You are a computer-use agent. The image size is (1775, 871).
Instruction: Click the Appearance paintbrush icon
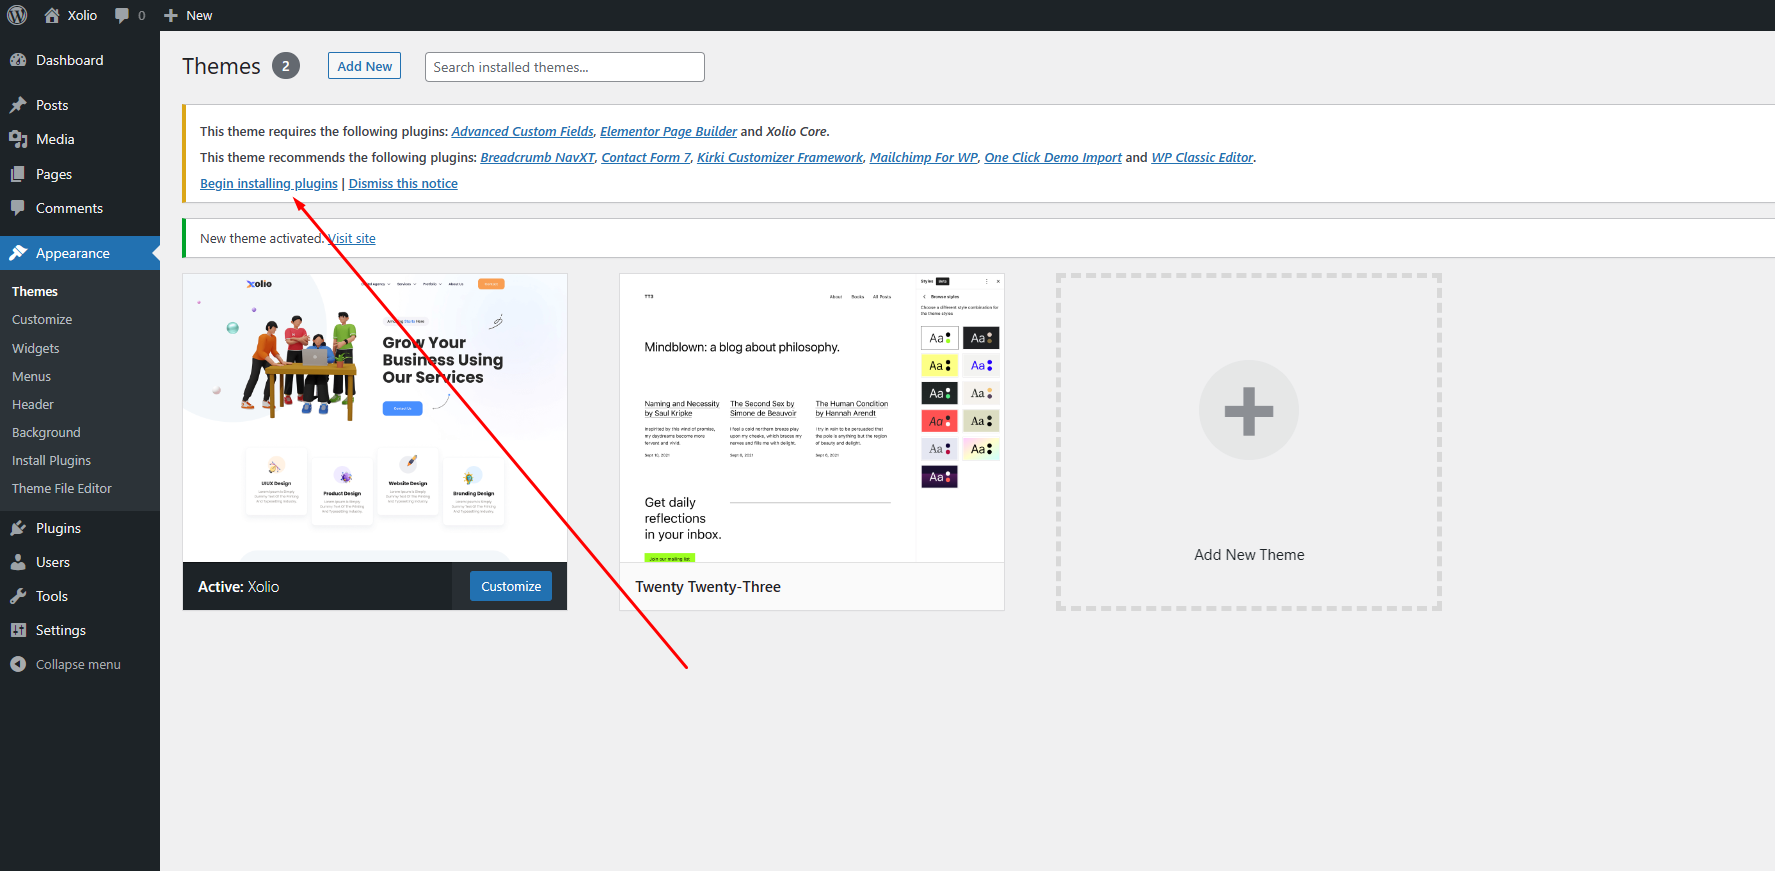(18, 253)
